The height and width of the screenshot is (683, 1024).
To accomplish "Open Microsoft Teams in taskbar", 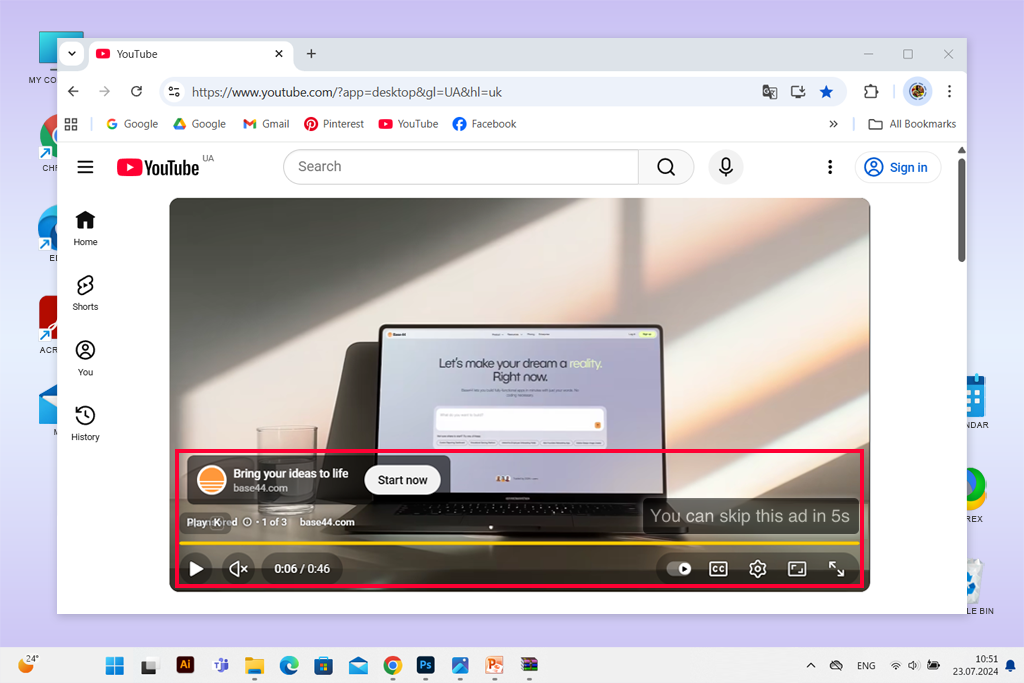I will [x=221, y=665].
